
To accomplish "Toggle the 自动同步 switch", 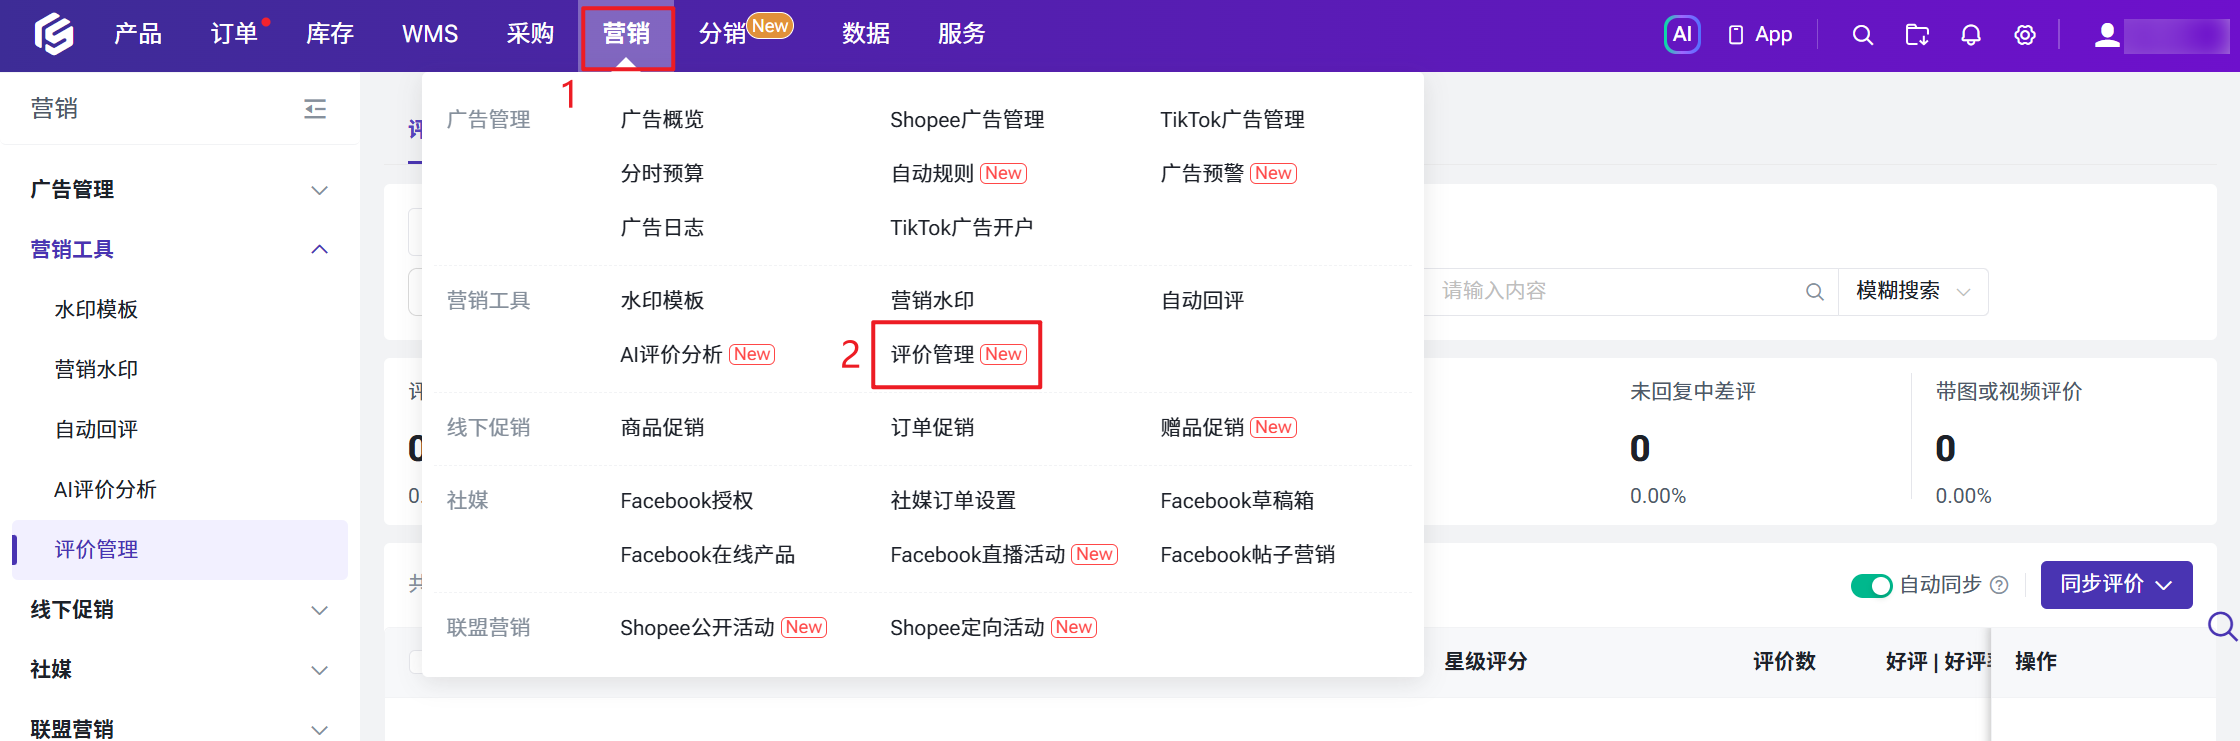I will pos(1871,585).
